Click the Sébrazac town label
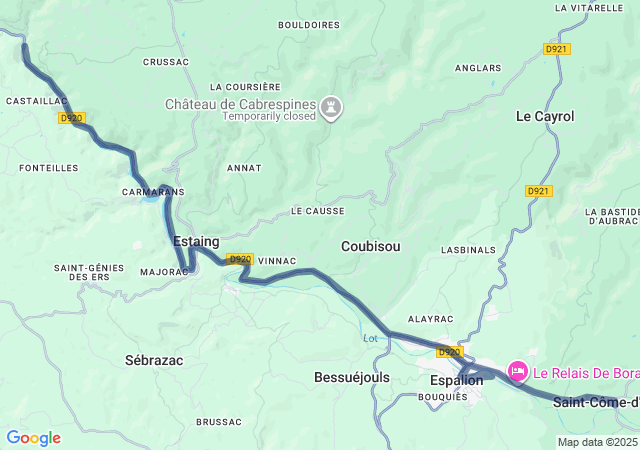Screen dimensions: 640x450 (154, 360)
